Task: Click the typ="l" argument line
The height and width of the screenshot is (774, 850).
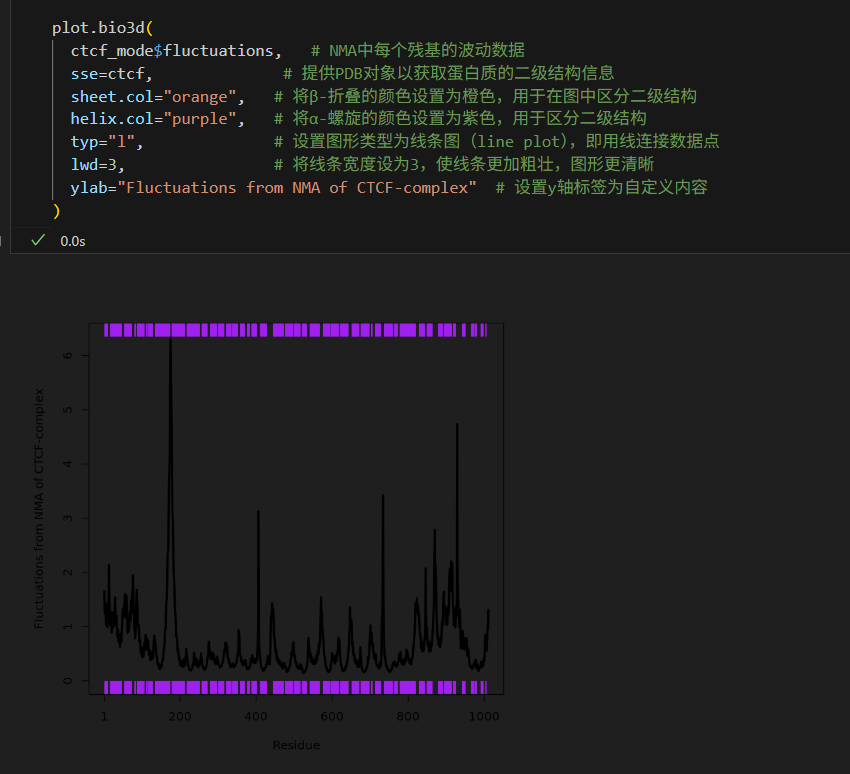Action: coord(107,142)
